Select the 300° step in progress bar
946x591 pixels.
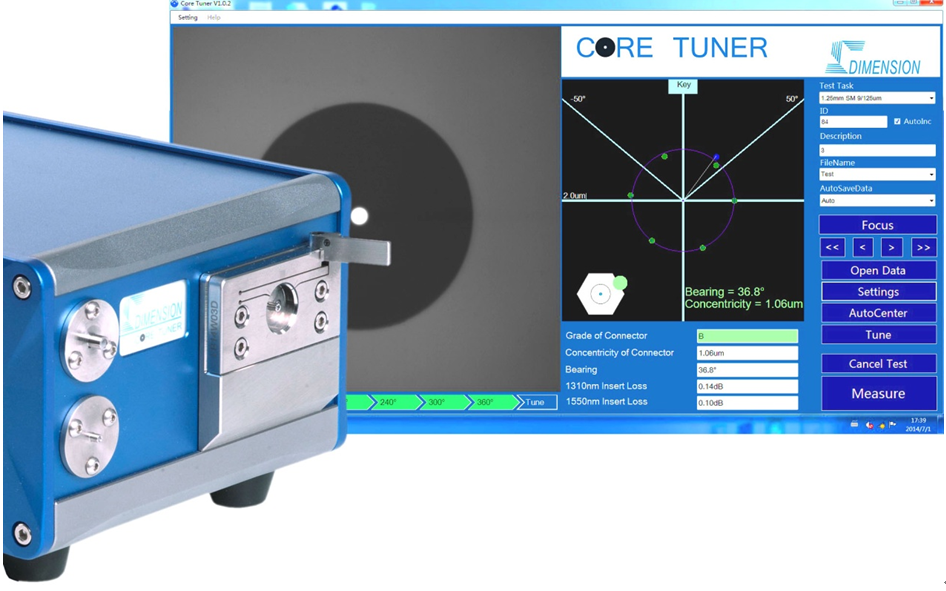click(x=437, y=402)
